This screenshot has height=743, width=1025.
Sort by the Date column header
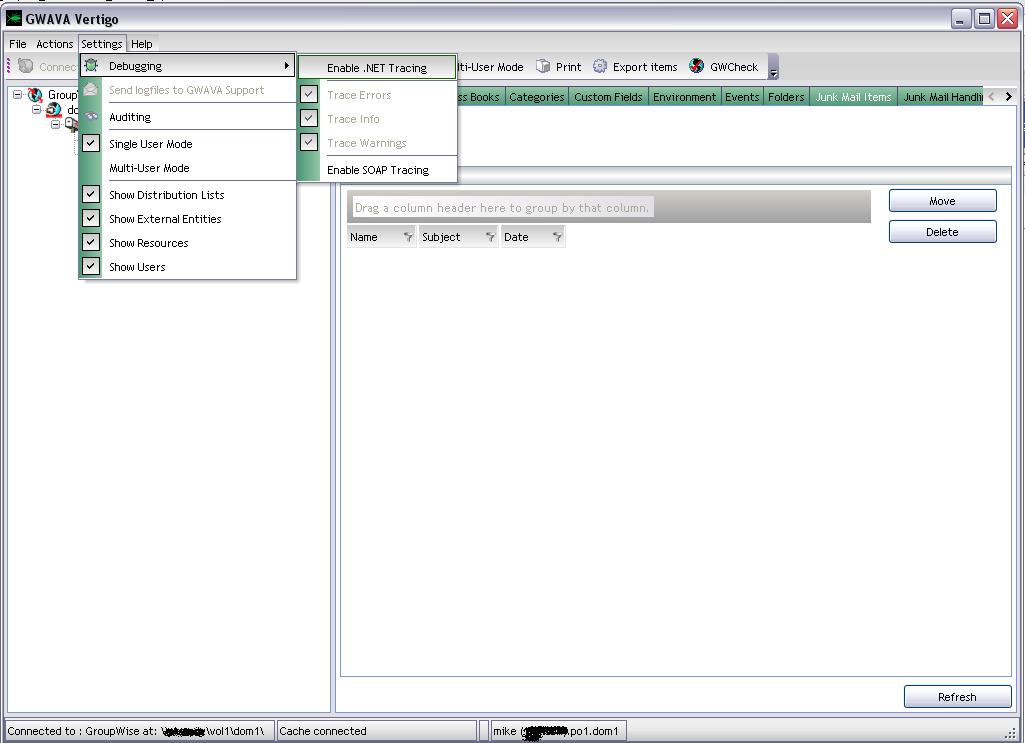(533, 237)
